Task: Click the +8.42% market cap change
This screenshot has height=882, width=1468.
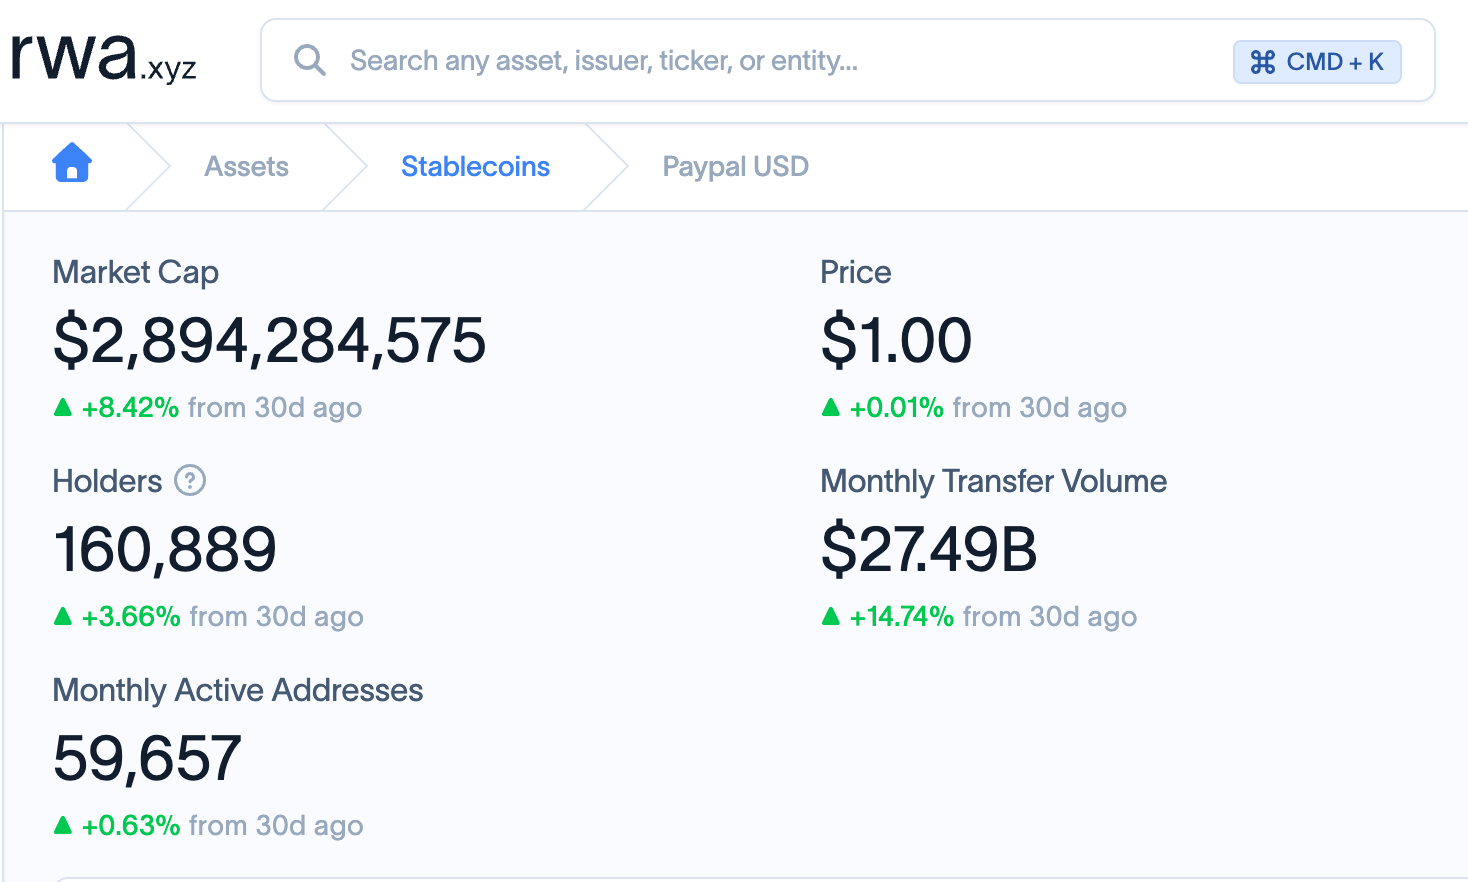Action: point(130,408)
